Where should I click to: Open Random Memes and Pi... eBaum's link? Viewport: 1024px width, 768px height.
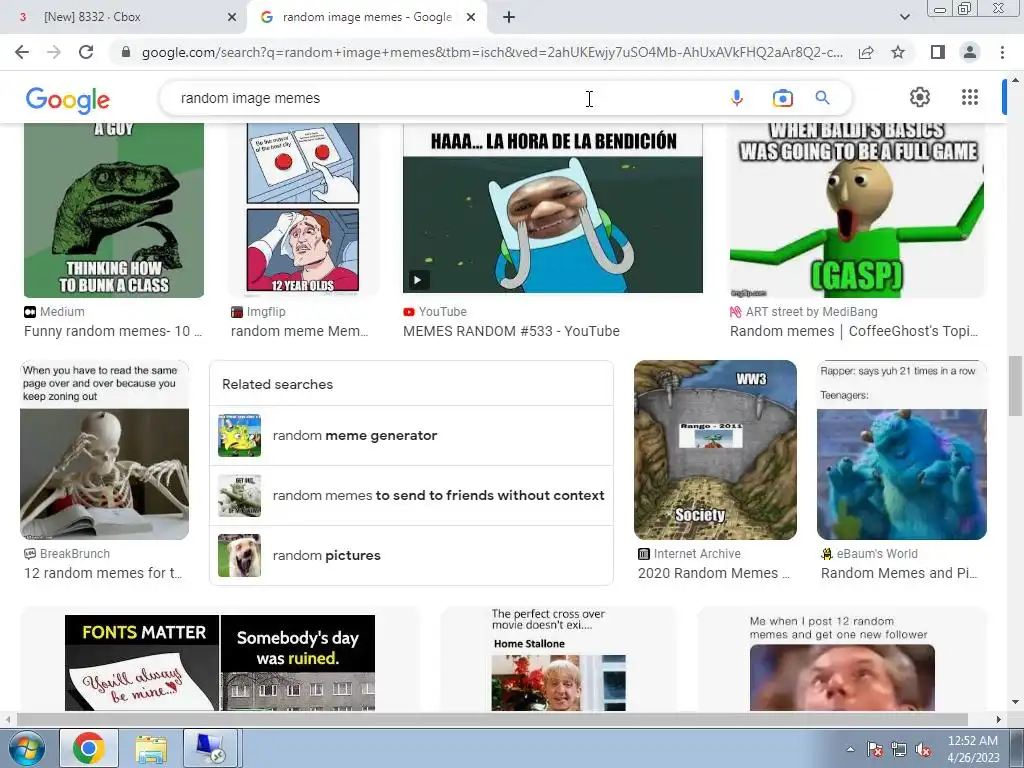pyautogui.click(x=899, y=573)
